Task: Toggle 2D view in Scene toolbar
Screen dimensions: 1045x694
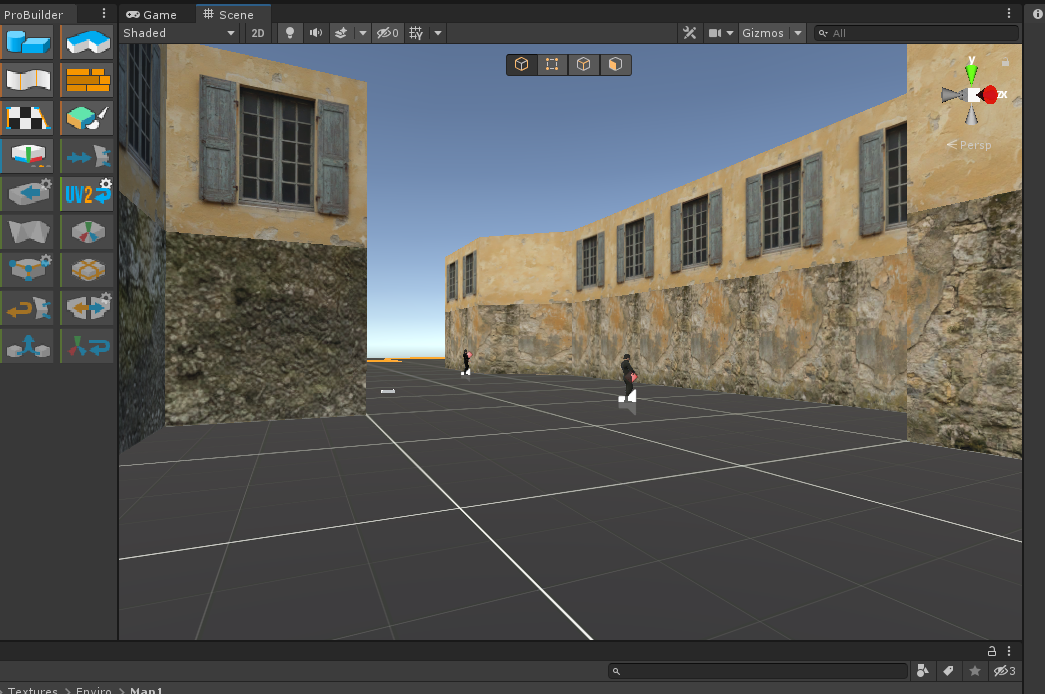Action: coord(258,33)
